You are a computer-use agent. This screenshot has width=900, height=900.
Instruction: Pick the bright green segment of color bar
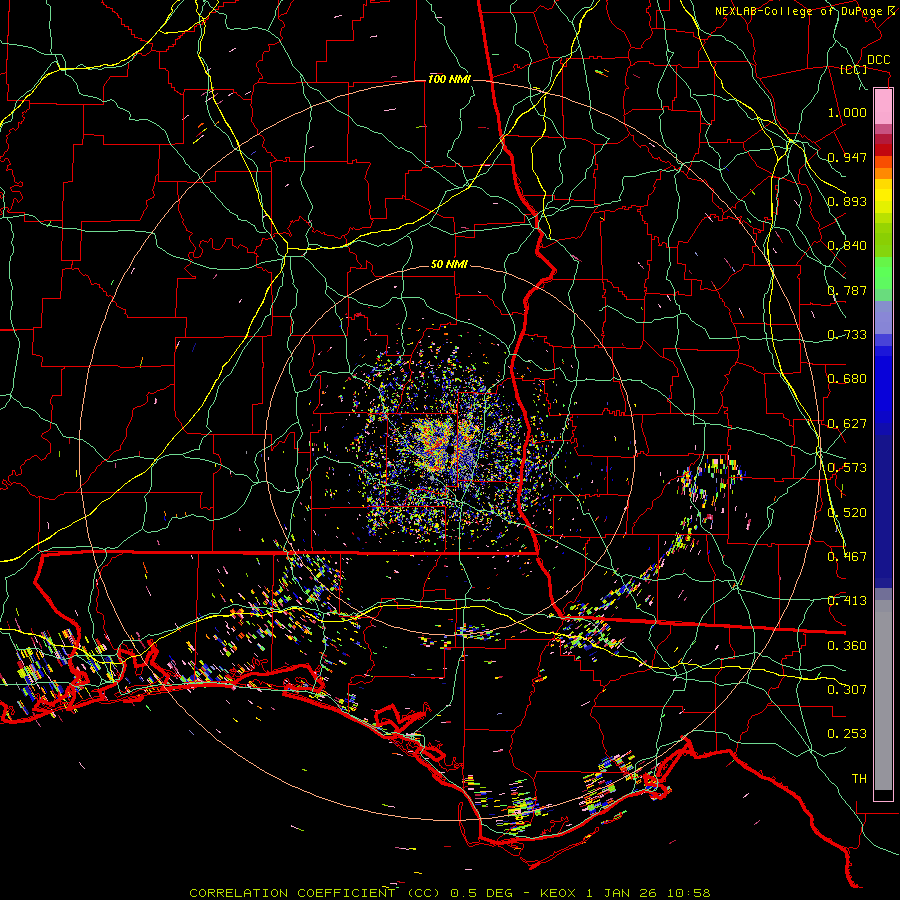(883, 273)
